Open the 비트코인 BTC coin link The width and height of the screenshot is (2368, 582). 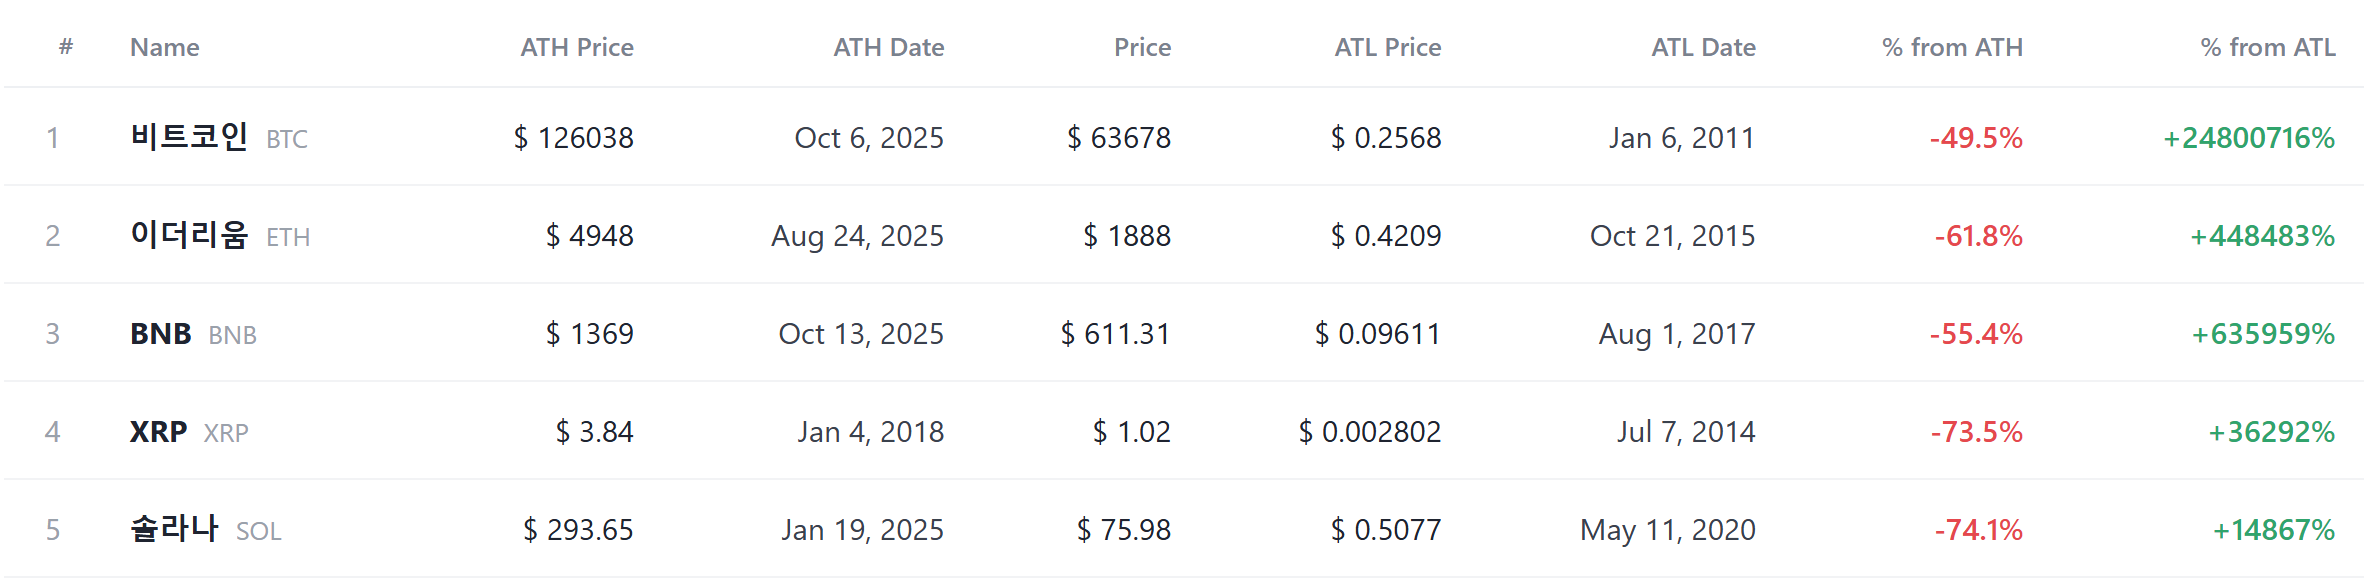(x=219, y=137)
